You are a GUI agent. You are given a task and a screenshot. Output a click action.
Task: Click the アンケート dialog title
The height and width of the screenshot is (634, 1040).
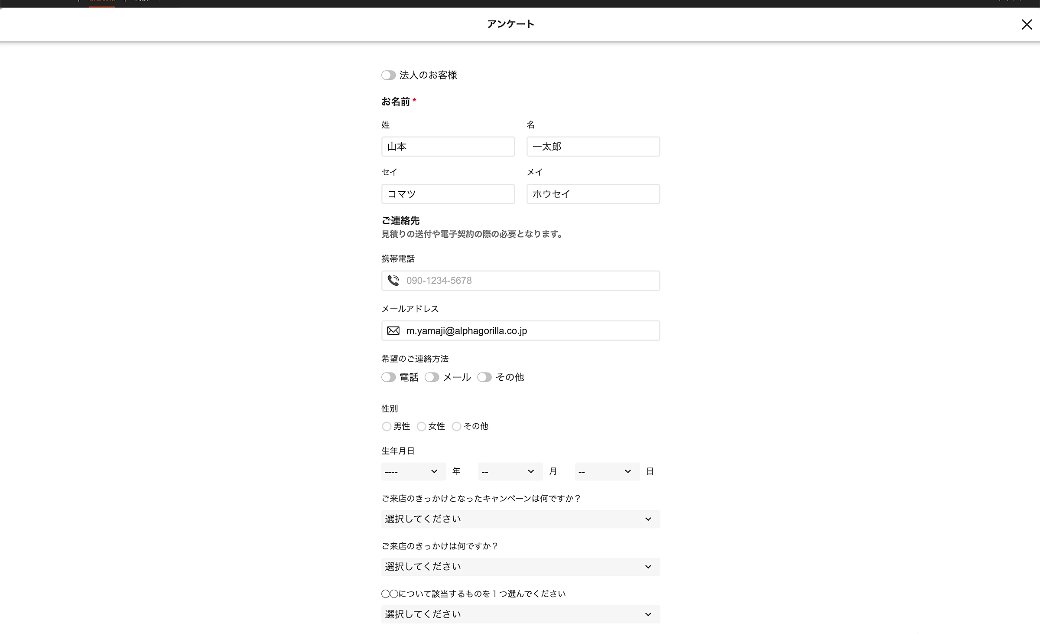[511, 24]
